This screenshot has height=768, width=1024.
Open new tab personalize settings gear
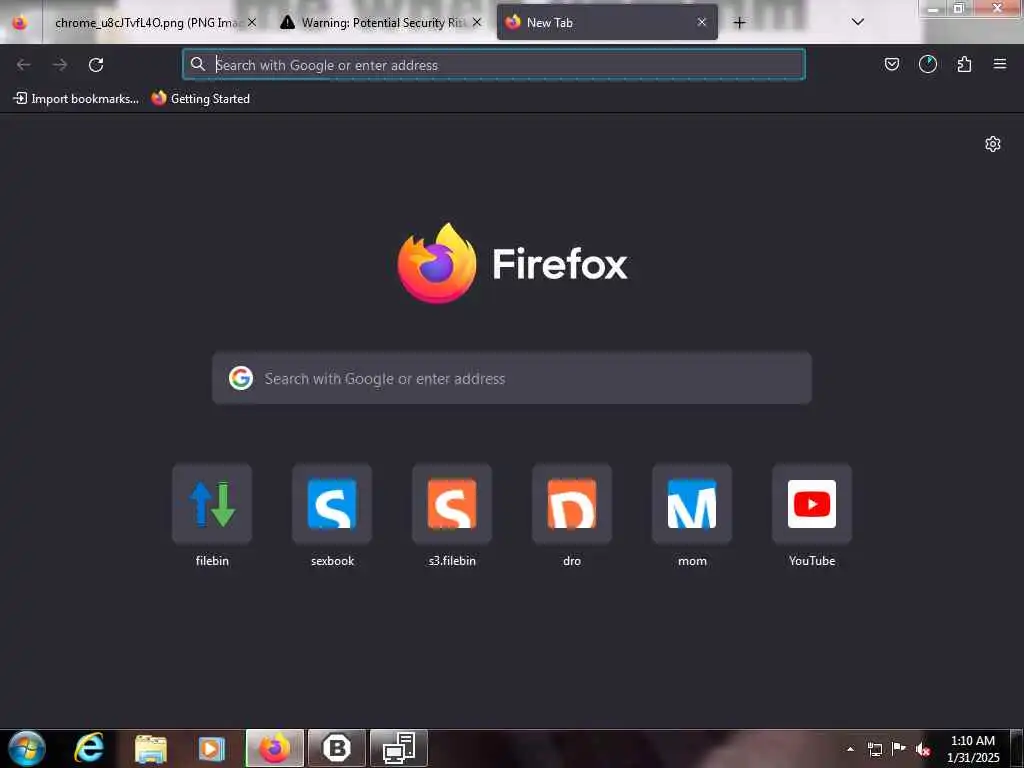(x=993, y=144)
